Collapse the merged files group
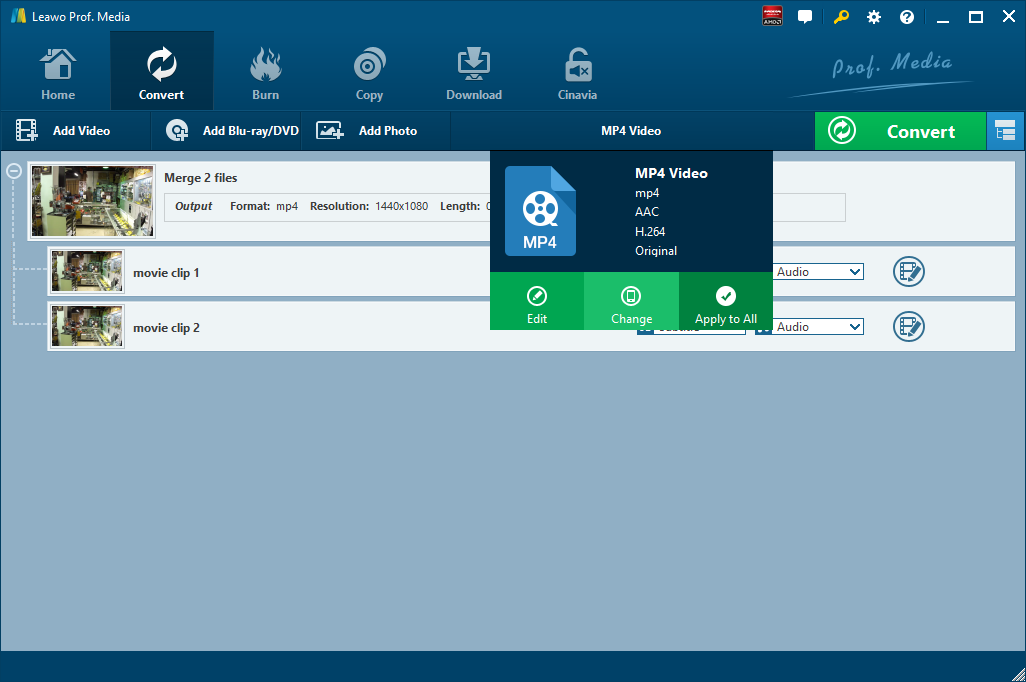1026x682 pixels. coord(14,171)
